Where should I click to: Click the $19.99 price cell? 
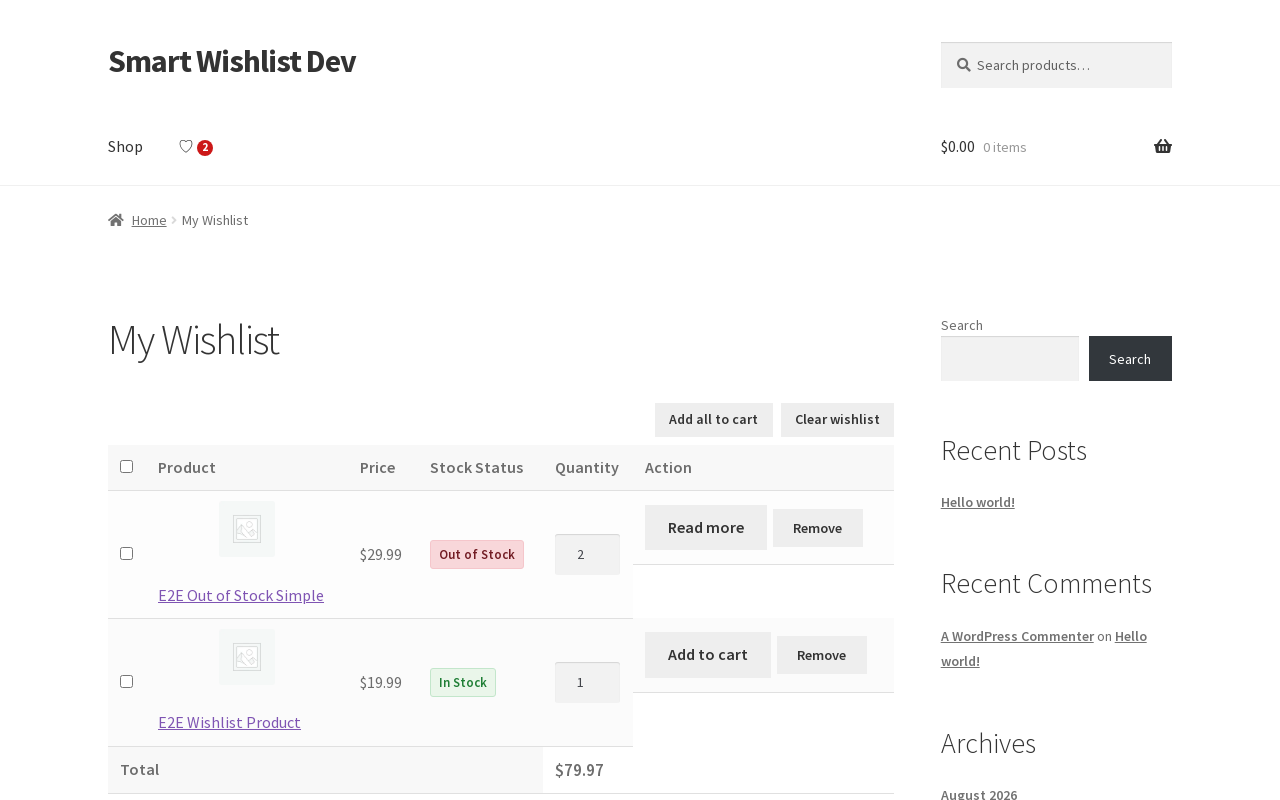tap(381, 682)
